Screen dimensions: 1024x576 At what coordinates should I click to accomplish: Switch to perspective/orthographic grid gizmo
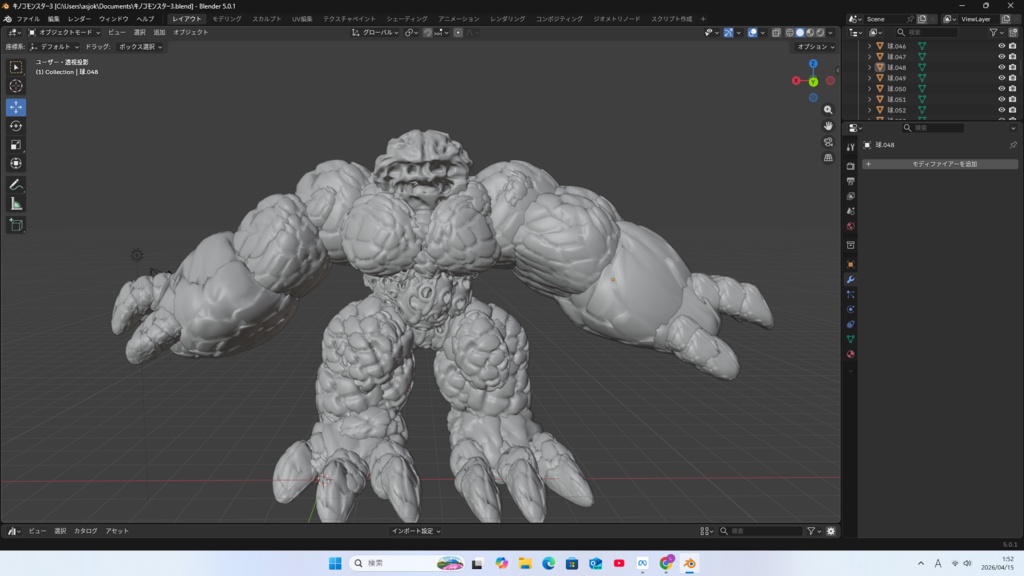(828, 158)
